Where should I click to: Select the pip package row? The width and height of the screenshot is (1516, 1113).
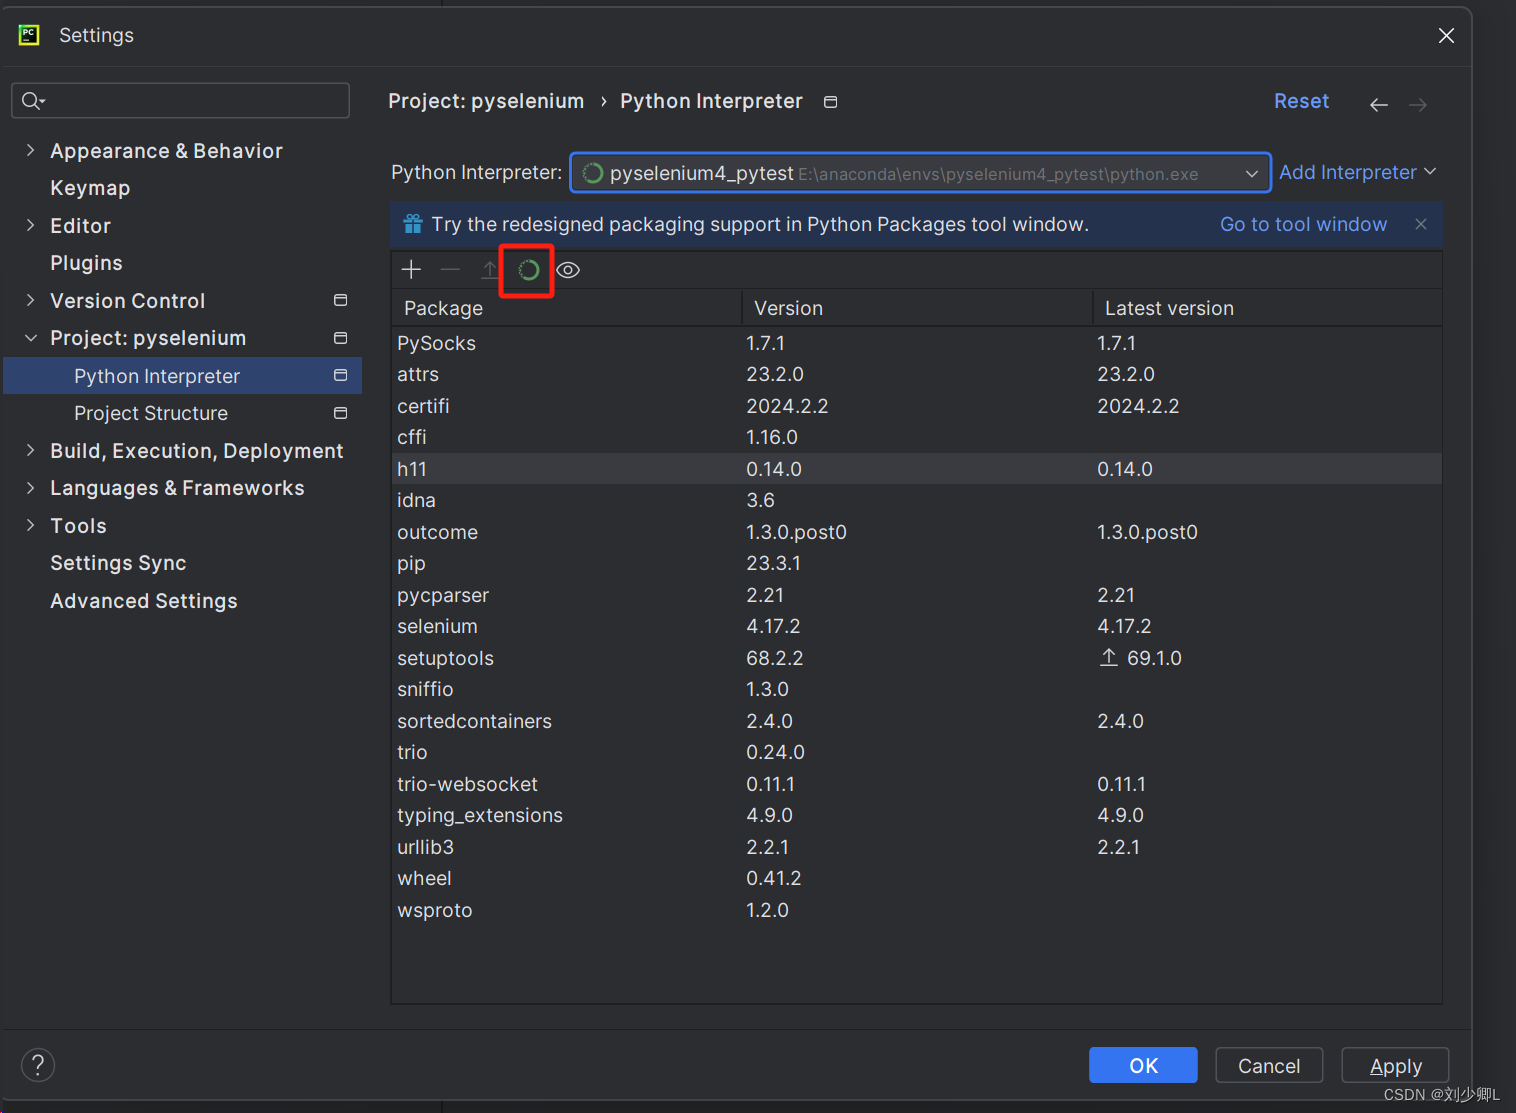tap(917, 563)
